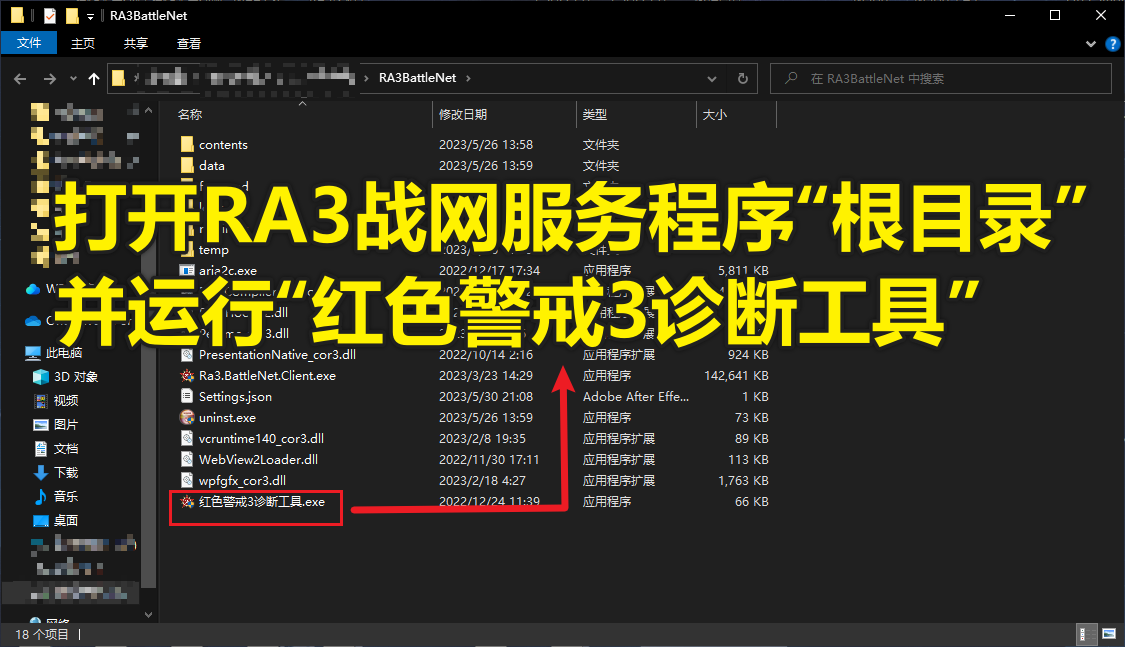
Task: Click the search box for RA3BattleNet
Action: 941,78
